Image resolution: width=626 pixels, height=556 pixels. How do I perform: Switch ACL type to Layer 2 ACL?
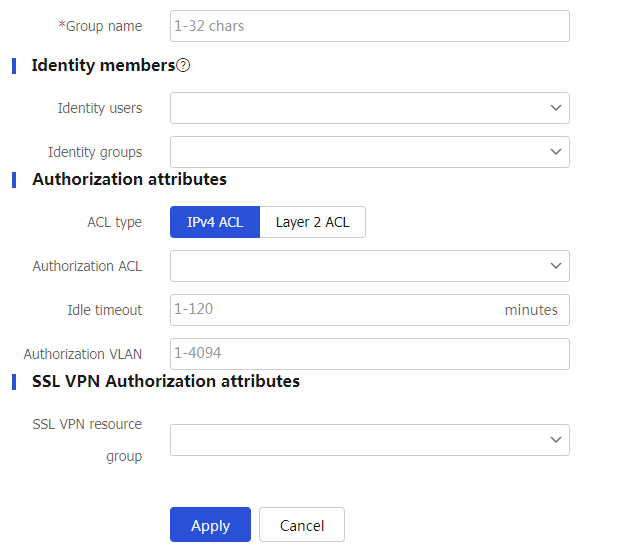coord(312,222)
